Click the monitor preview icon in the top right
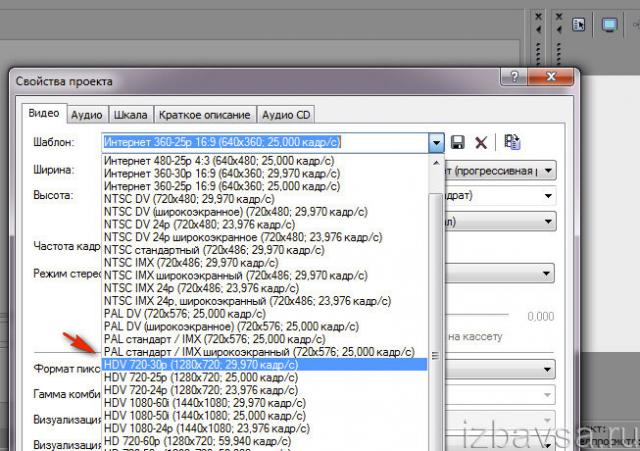The height and width of the screenshot is (451, 640). [609, 25]
